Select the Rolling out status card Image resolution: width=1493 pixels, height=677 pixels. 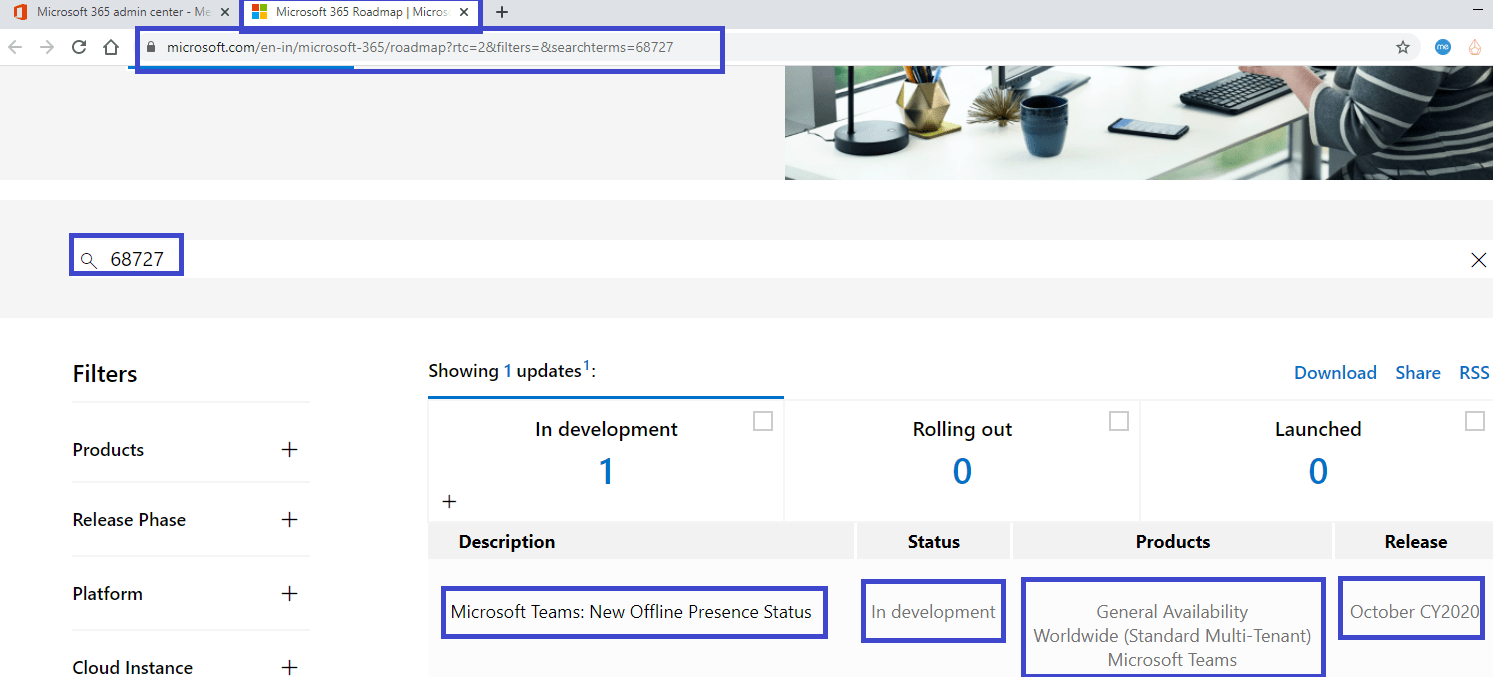[962, 459]
